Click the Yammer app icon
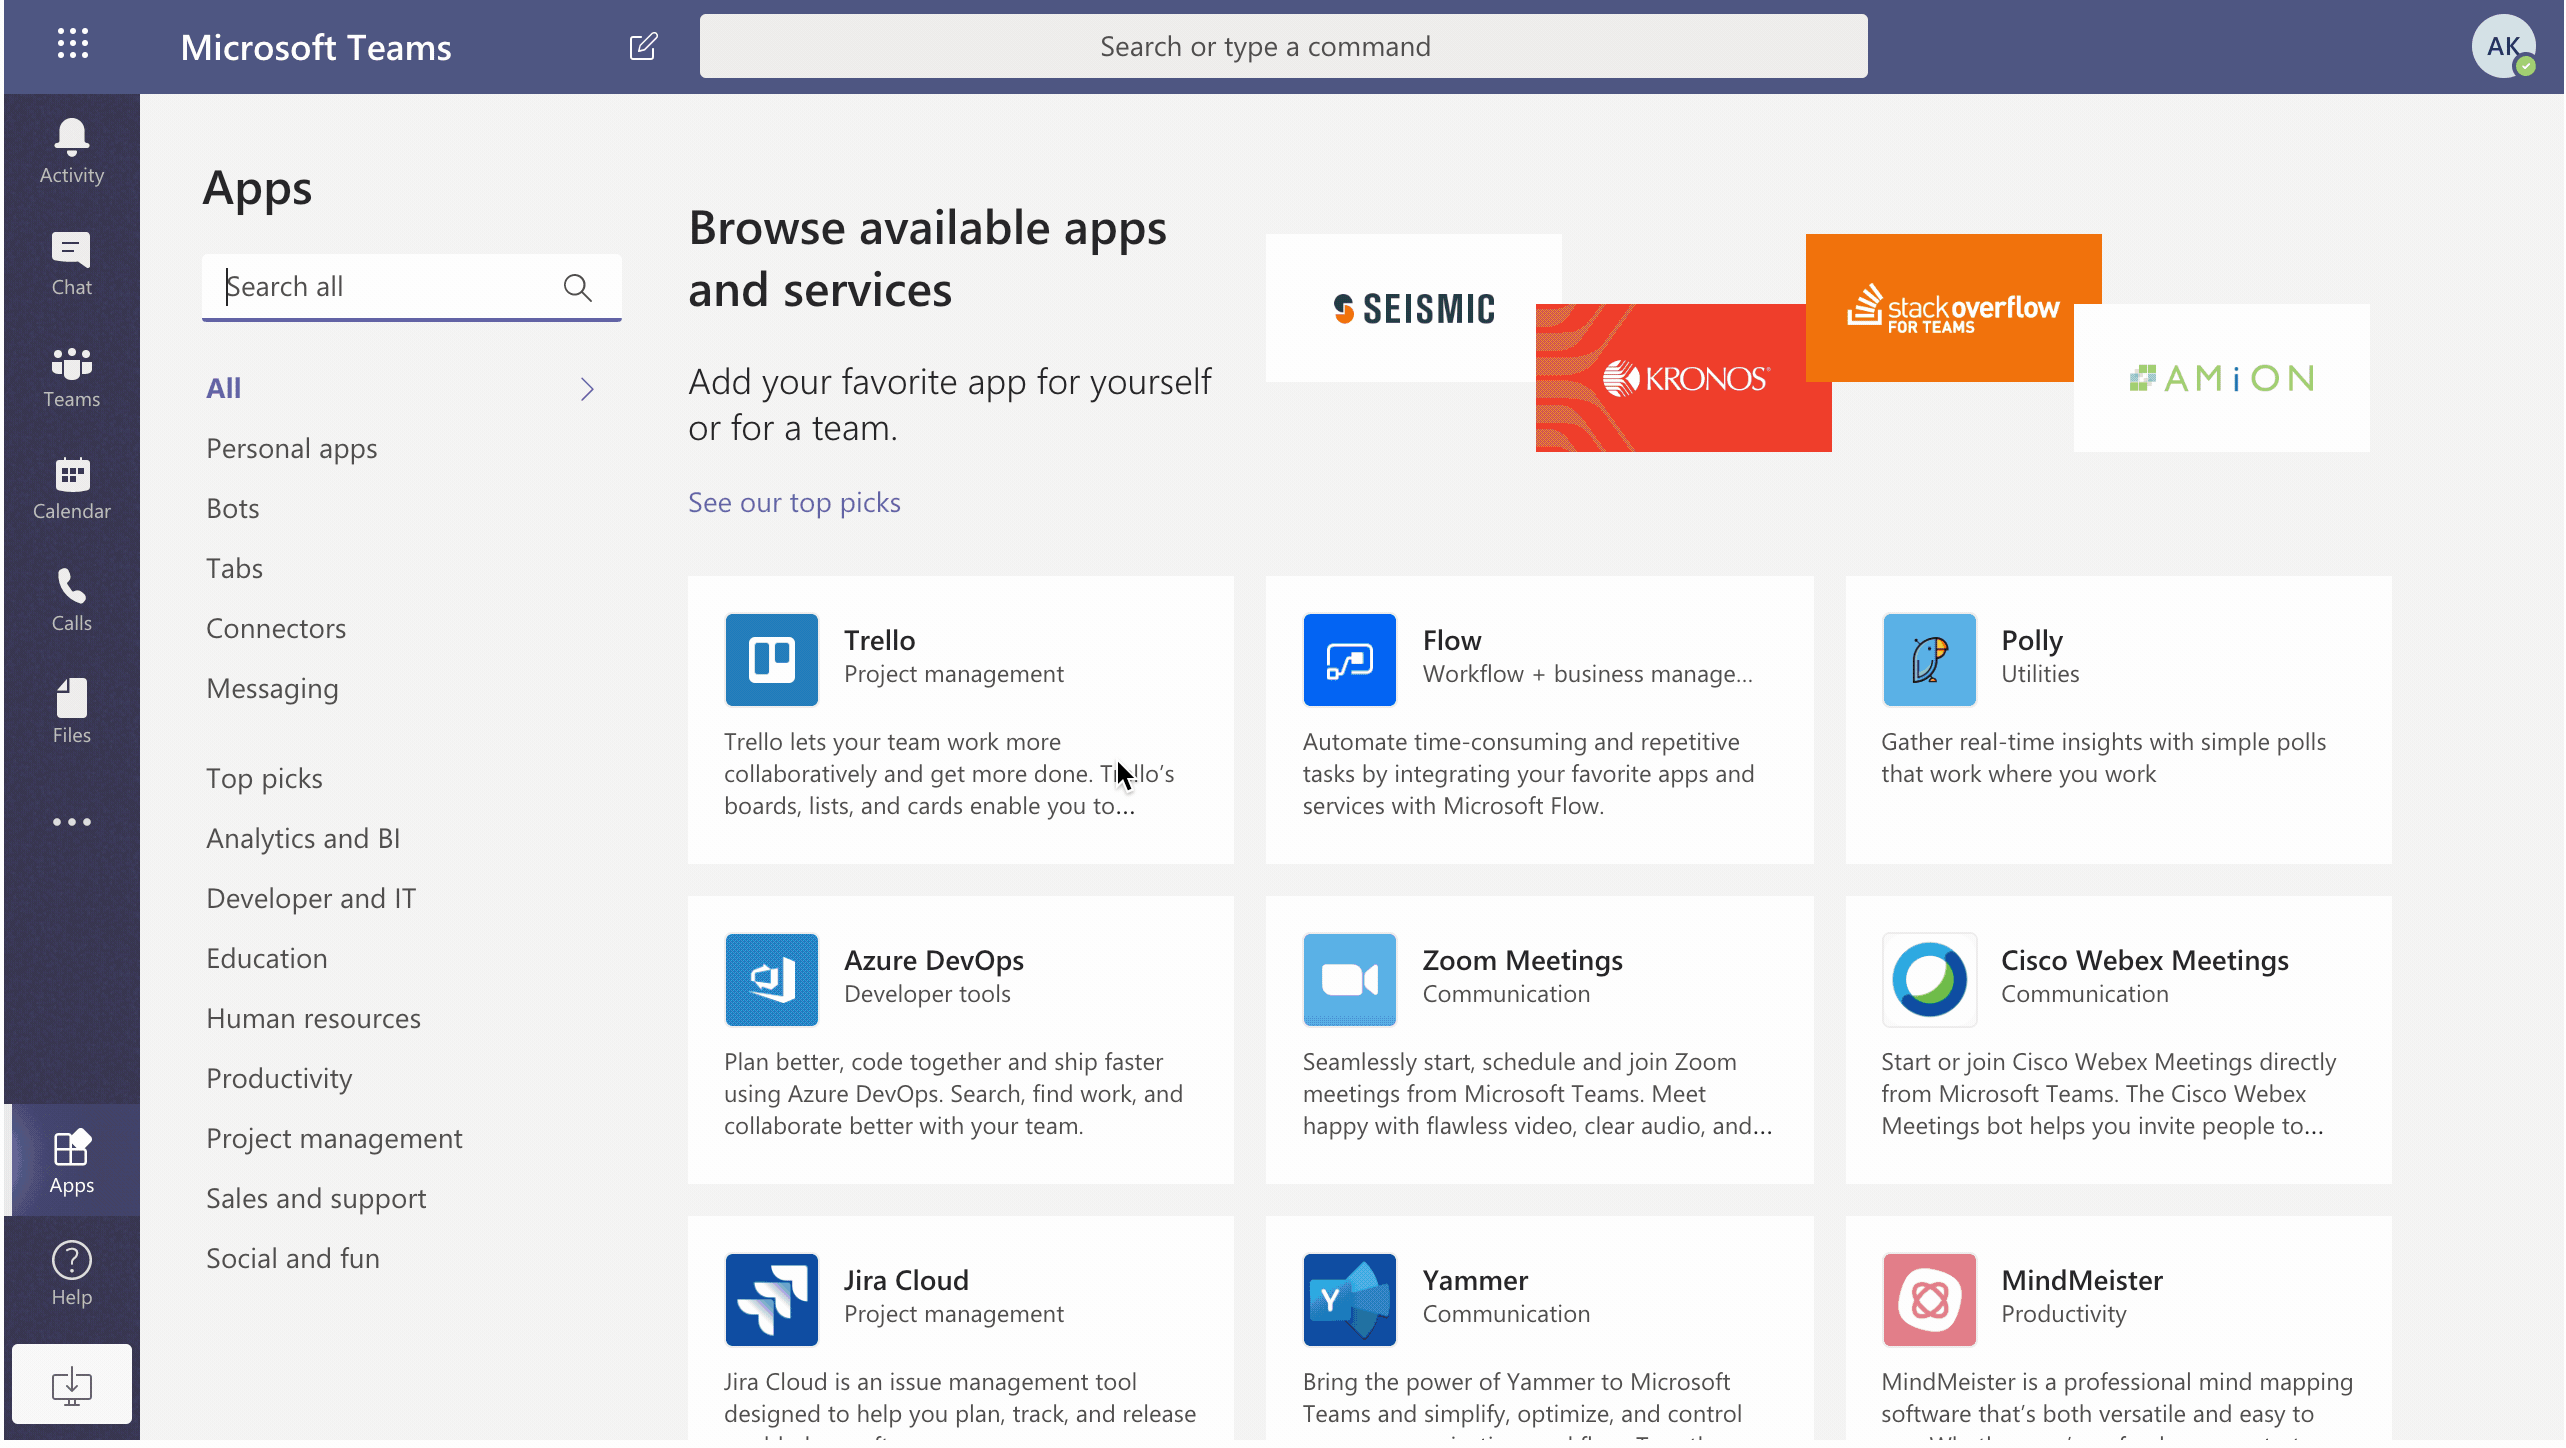The image size is (2566, 1448). tap(1349, 1300)
